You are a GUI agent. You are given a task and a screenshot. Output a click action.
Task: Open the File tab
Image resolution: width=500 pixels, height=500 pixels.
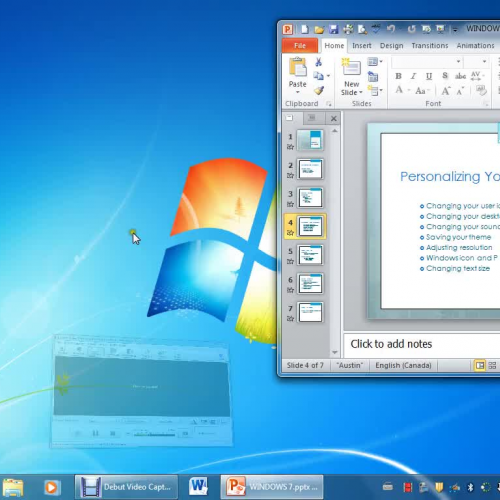click(300, 46)
